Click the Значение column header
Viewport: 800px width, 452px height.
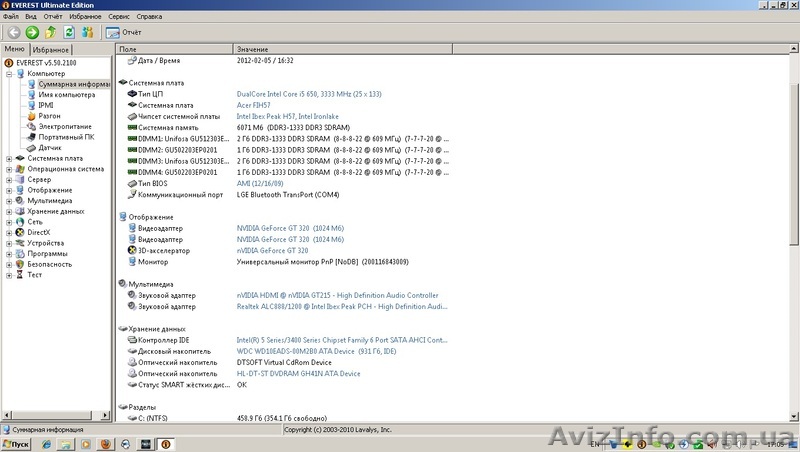[x=343, y=49]
